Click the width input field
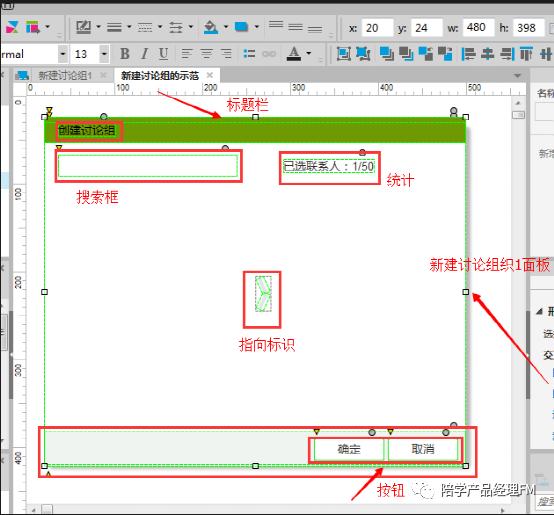Image resolution: width=554 pixels, height=515 pixels. (478, 28)
